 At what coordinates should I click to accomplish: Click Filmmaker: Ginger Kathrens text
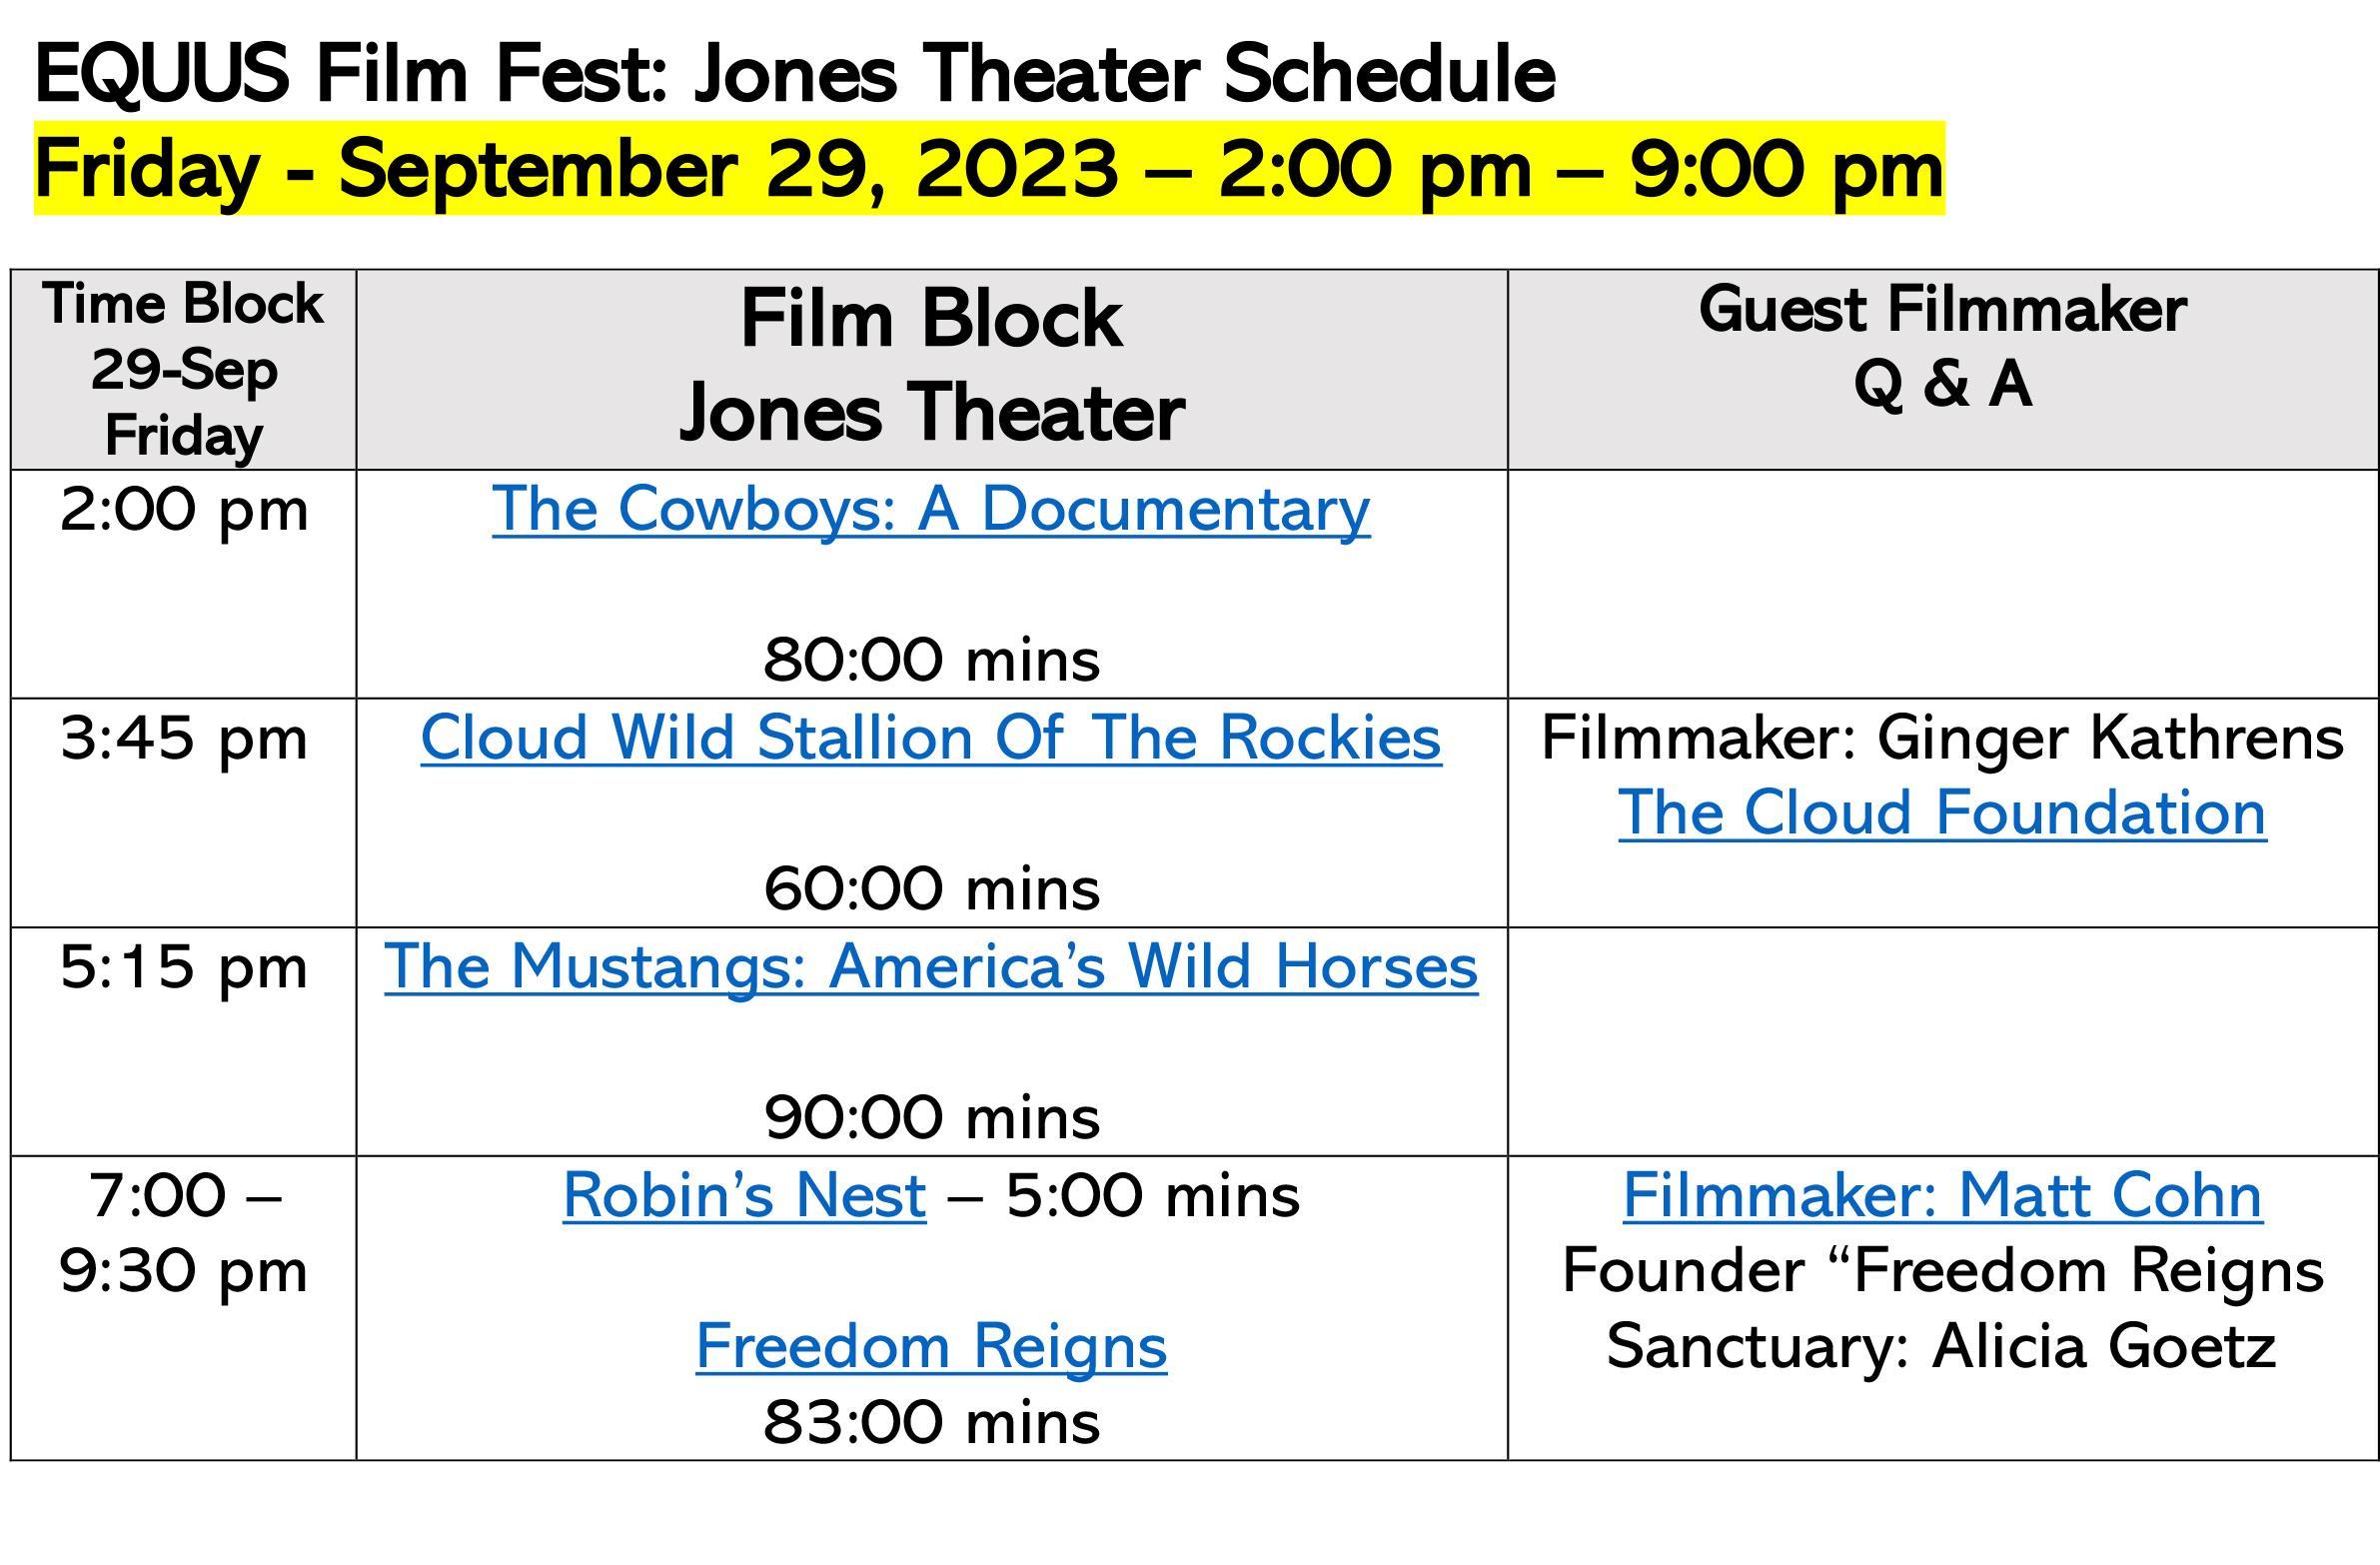(1942, 738)
